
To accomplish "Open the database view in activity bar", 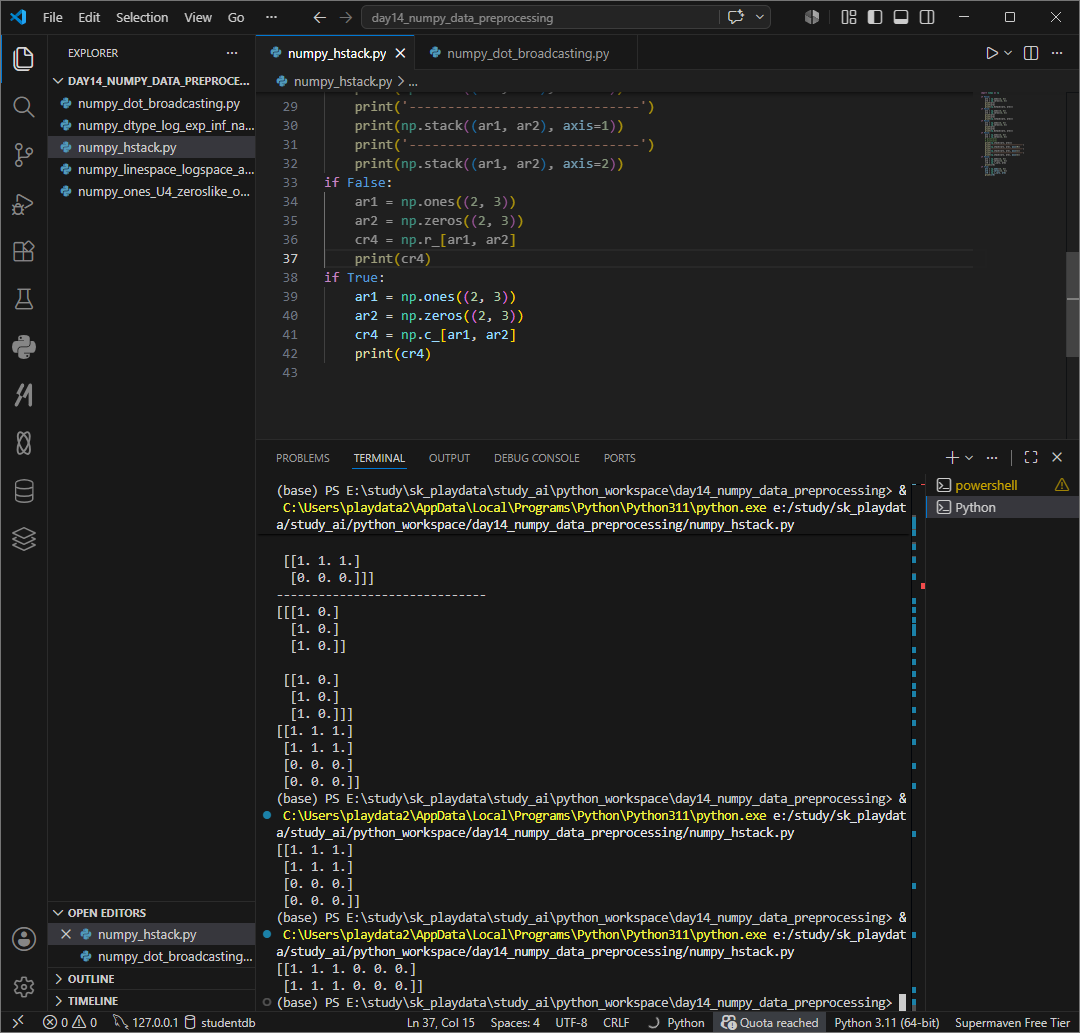I will (23, 491).
